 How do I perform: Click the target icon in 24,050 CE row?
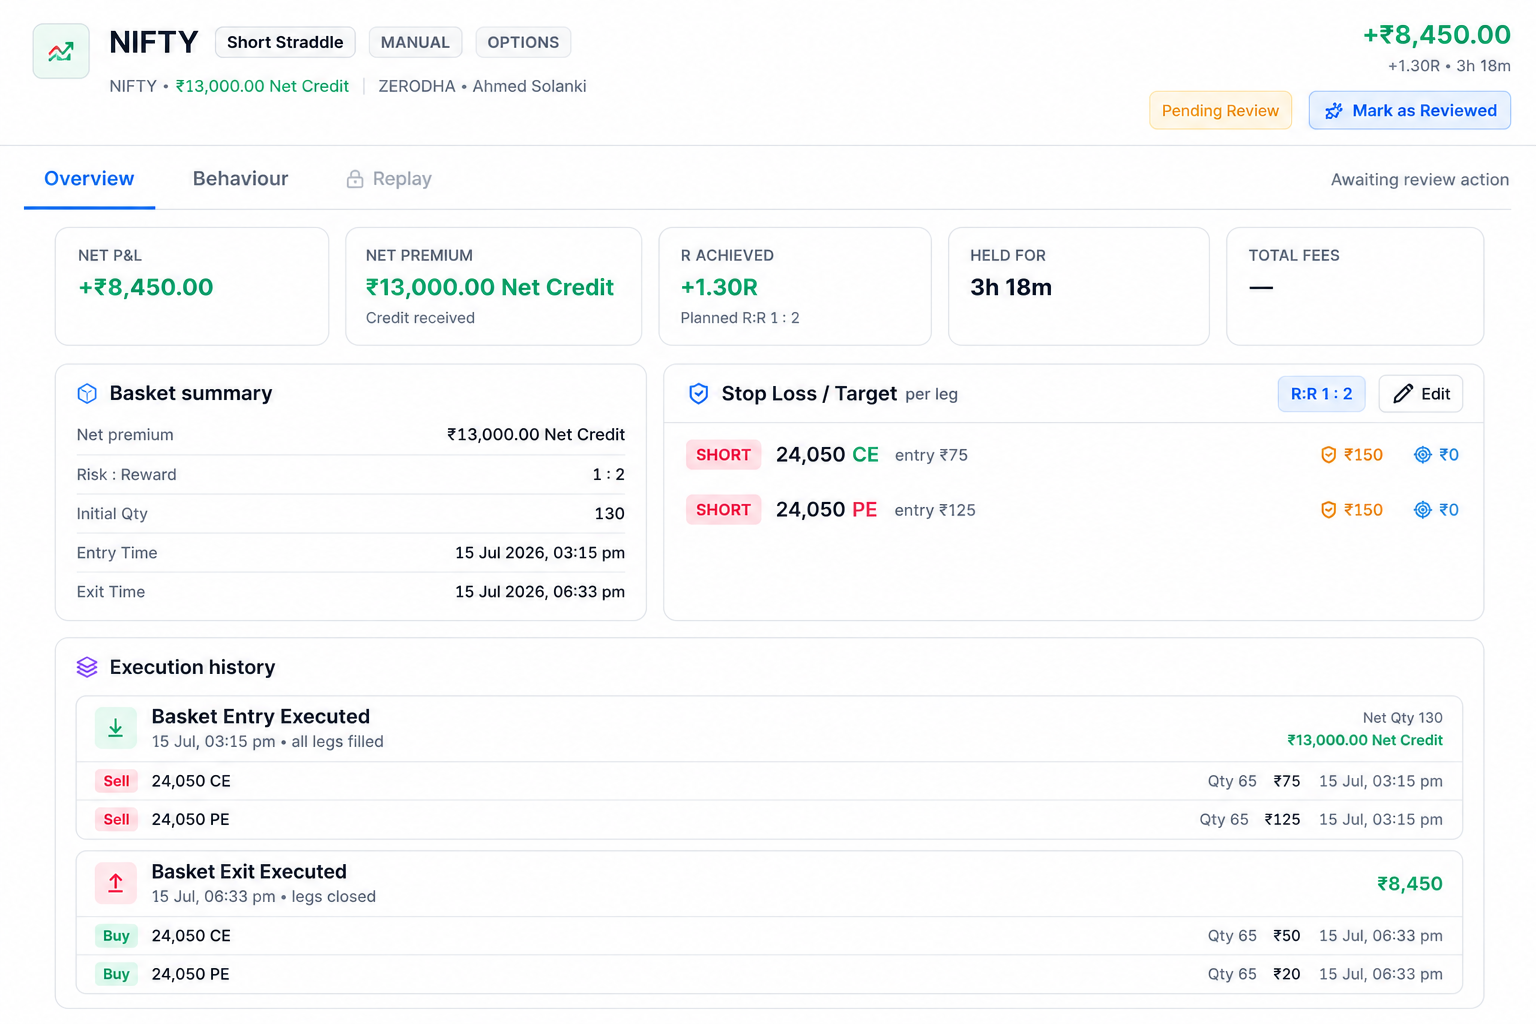click(1422, 455)
